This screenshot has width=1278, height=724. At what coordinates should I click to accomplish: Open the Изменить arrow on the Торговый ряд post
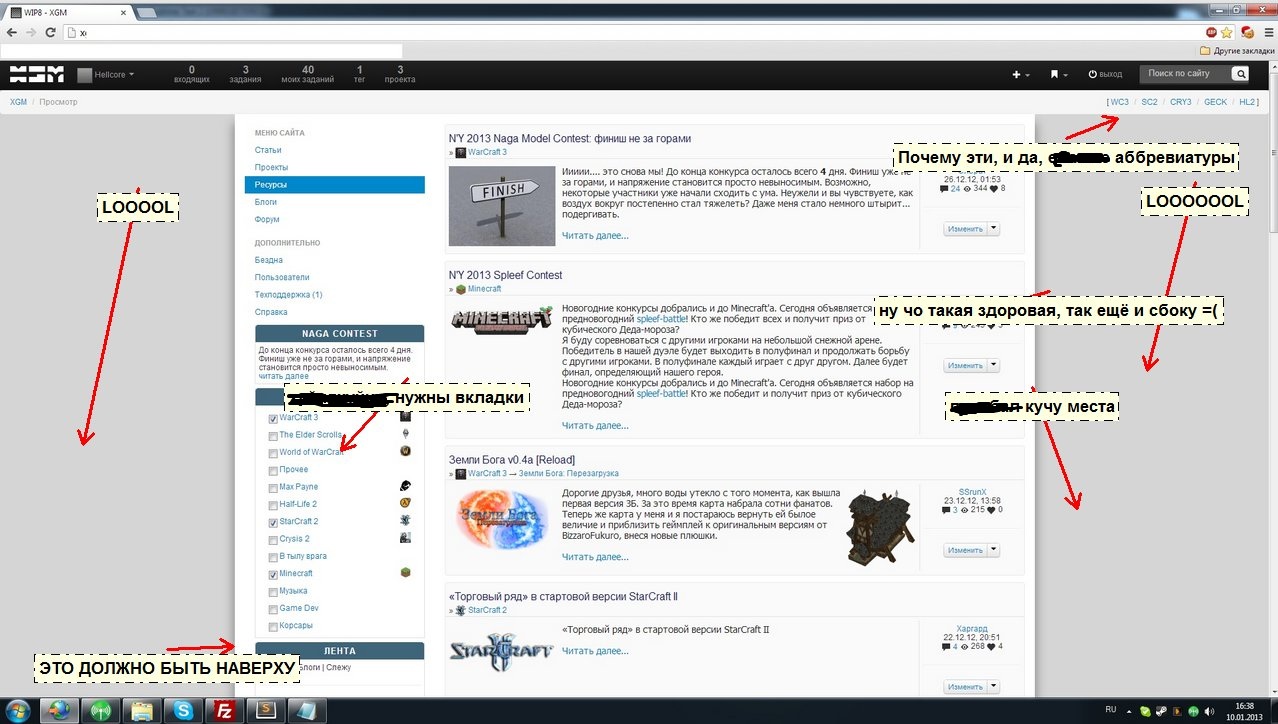994,687
